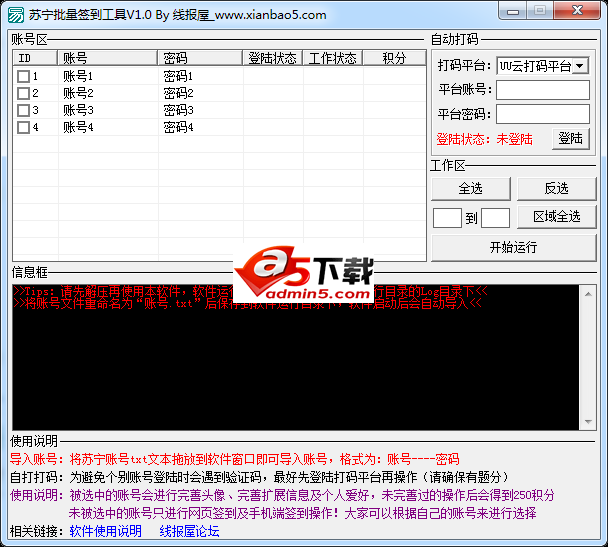The height and width of the screenshot is (547, 608).
Task: Click the ID column header
Action: pos(35,58)
